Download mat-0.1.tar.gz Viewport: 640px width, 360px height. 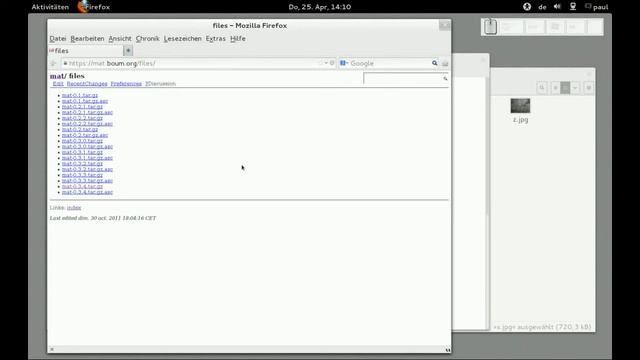pyautogui.click(x=80, y=95)
